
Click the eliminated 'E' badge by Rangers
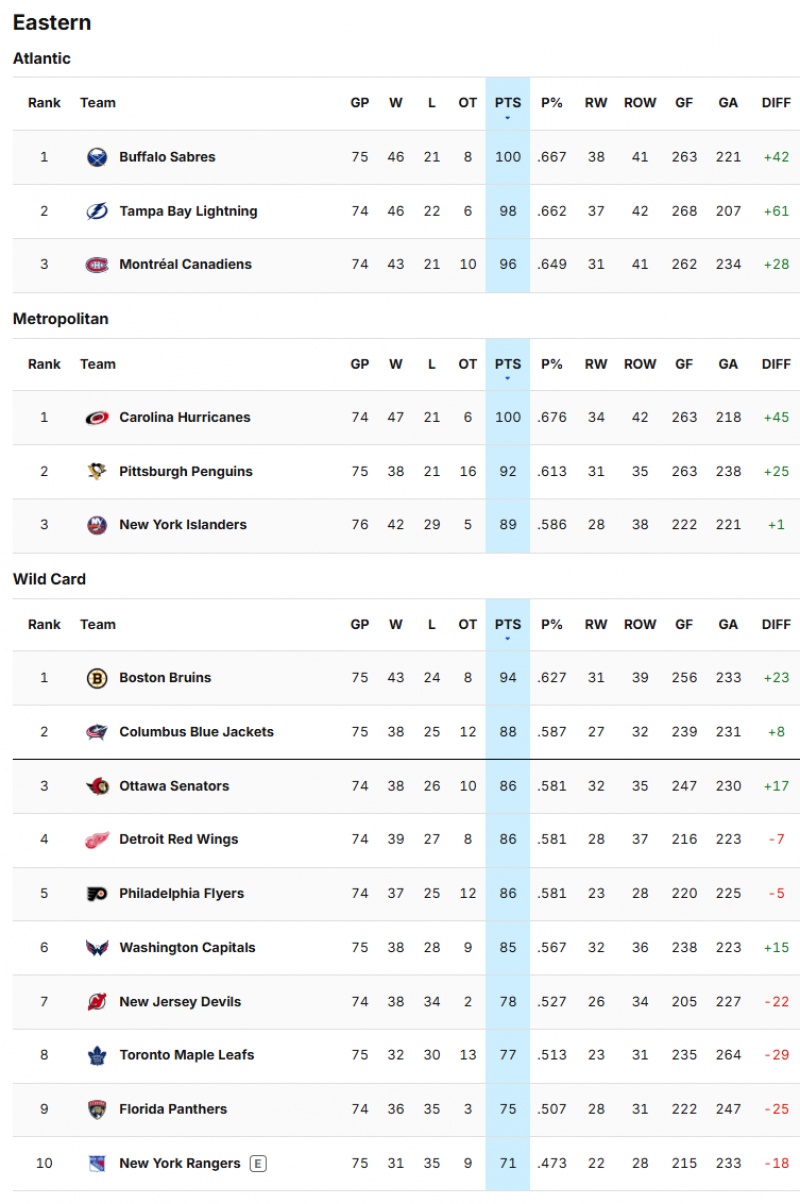point(258,1163)
